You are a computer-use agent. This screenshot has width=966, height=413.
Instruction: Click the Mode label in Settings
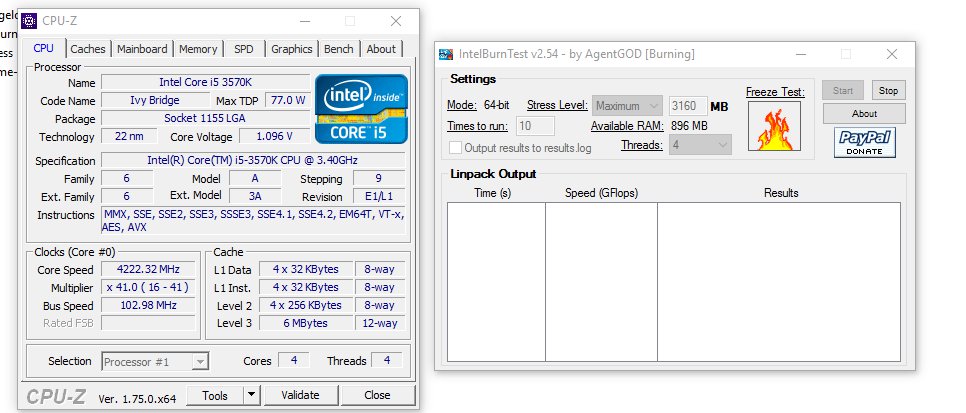(x=462, y=105)
